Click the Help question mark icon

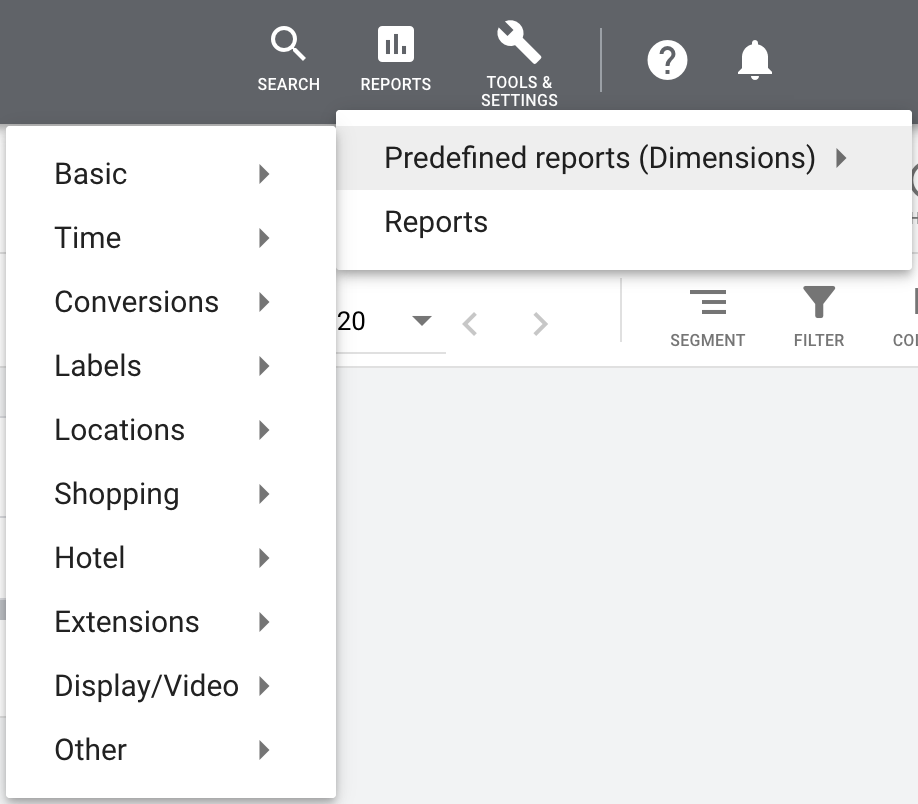667,61
